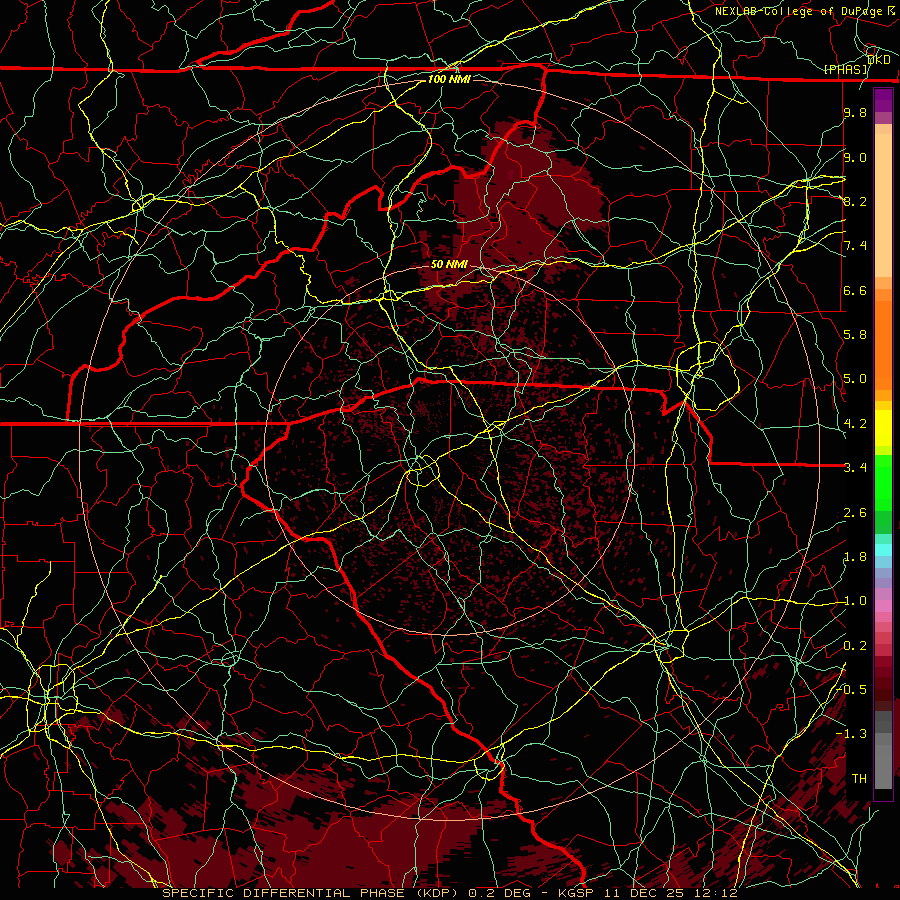Click the 4.2 legend value
Screen dimensions: 900x900
[x=855, y=424]
